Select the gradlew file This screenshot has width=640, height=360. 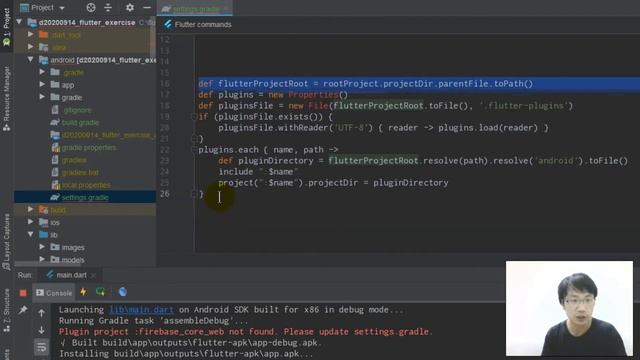pyautogui.click(x=74, y=160)
